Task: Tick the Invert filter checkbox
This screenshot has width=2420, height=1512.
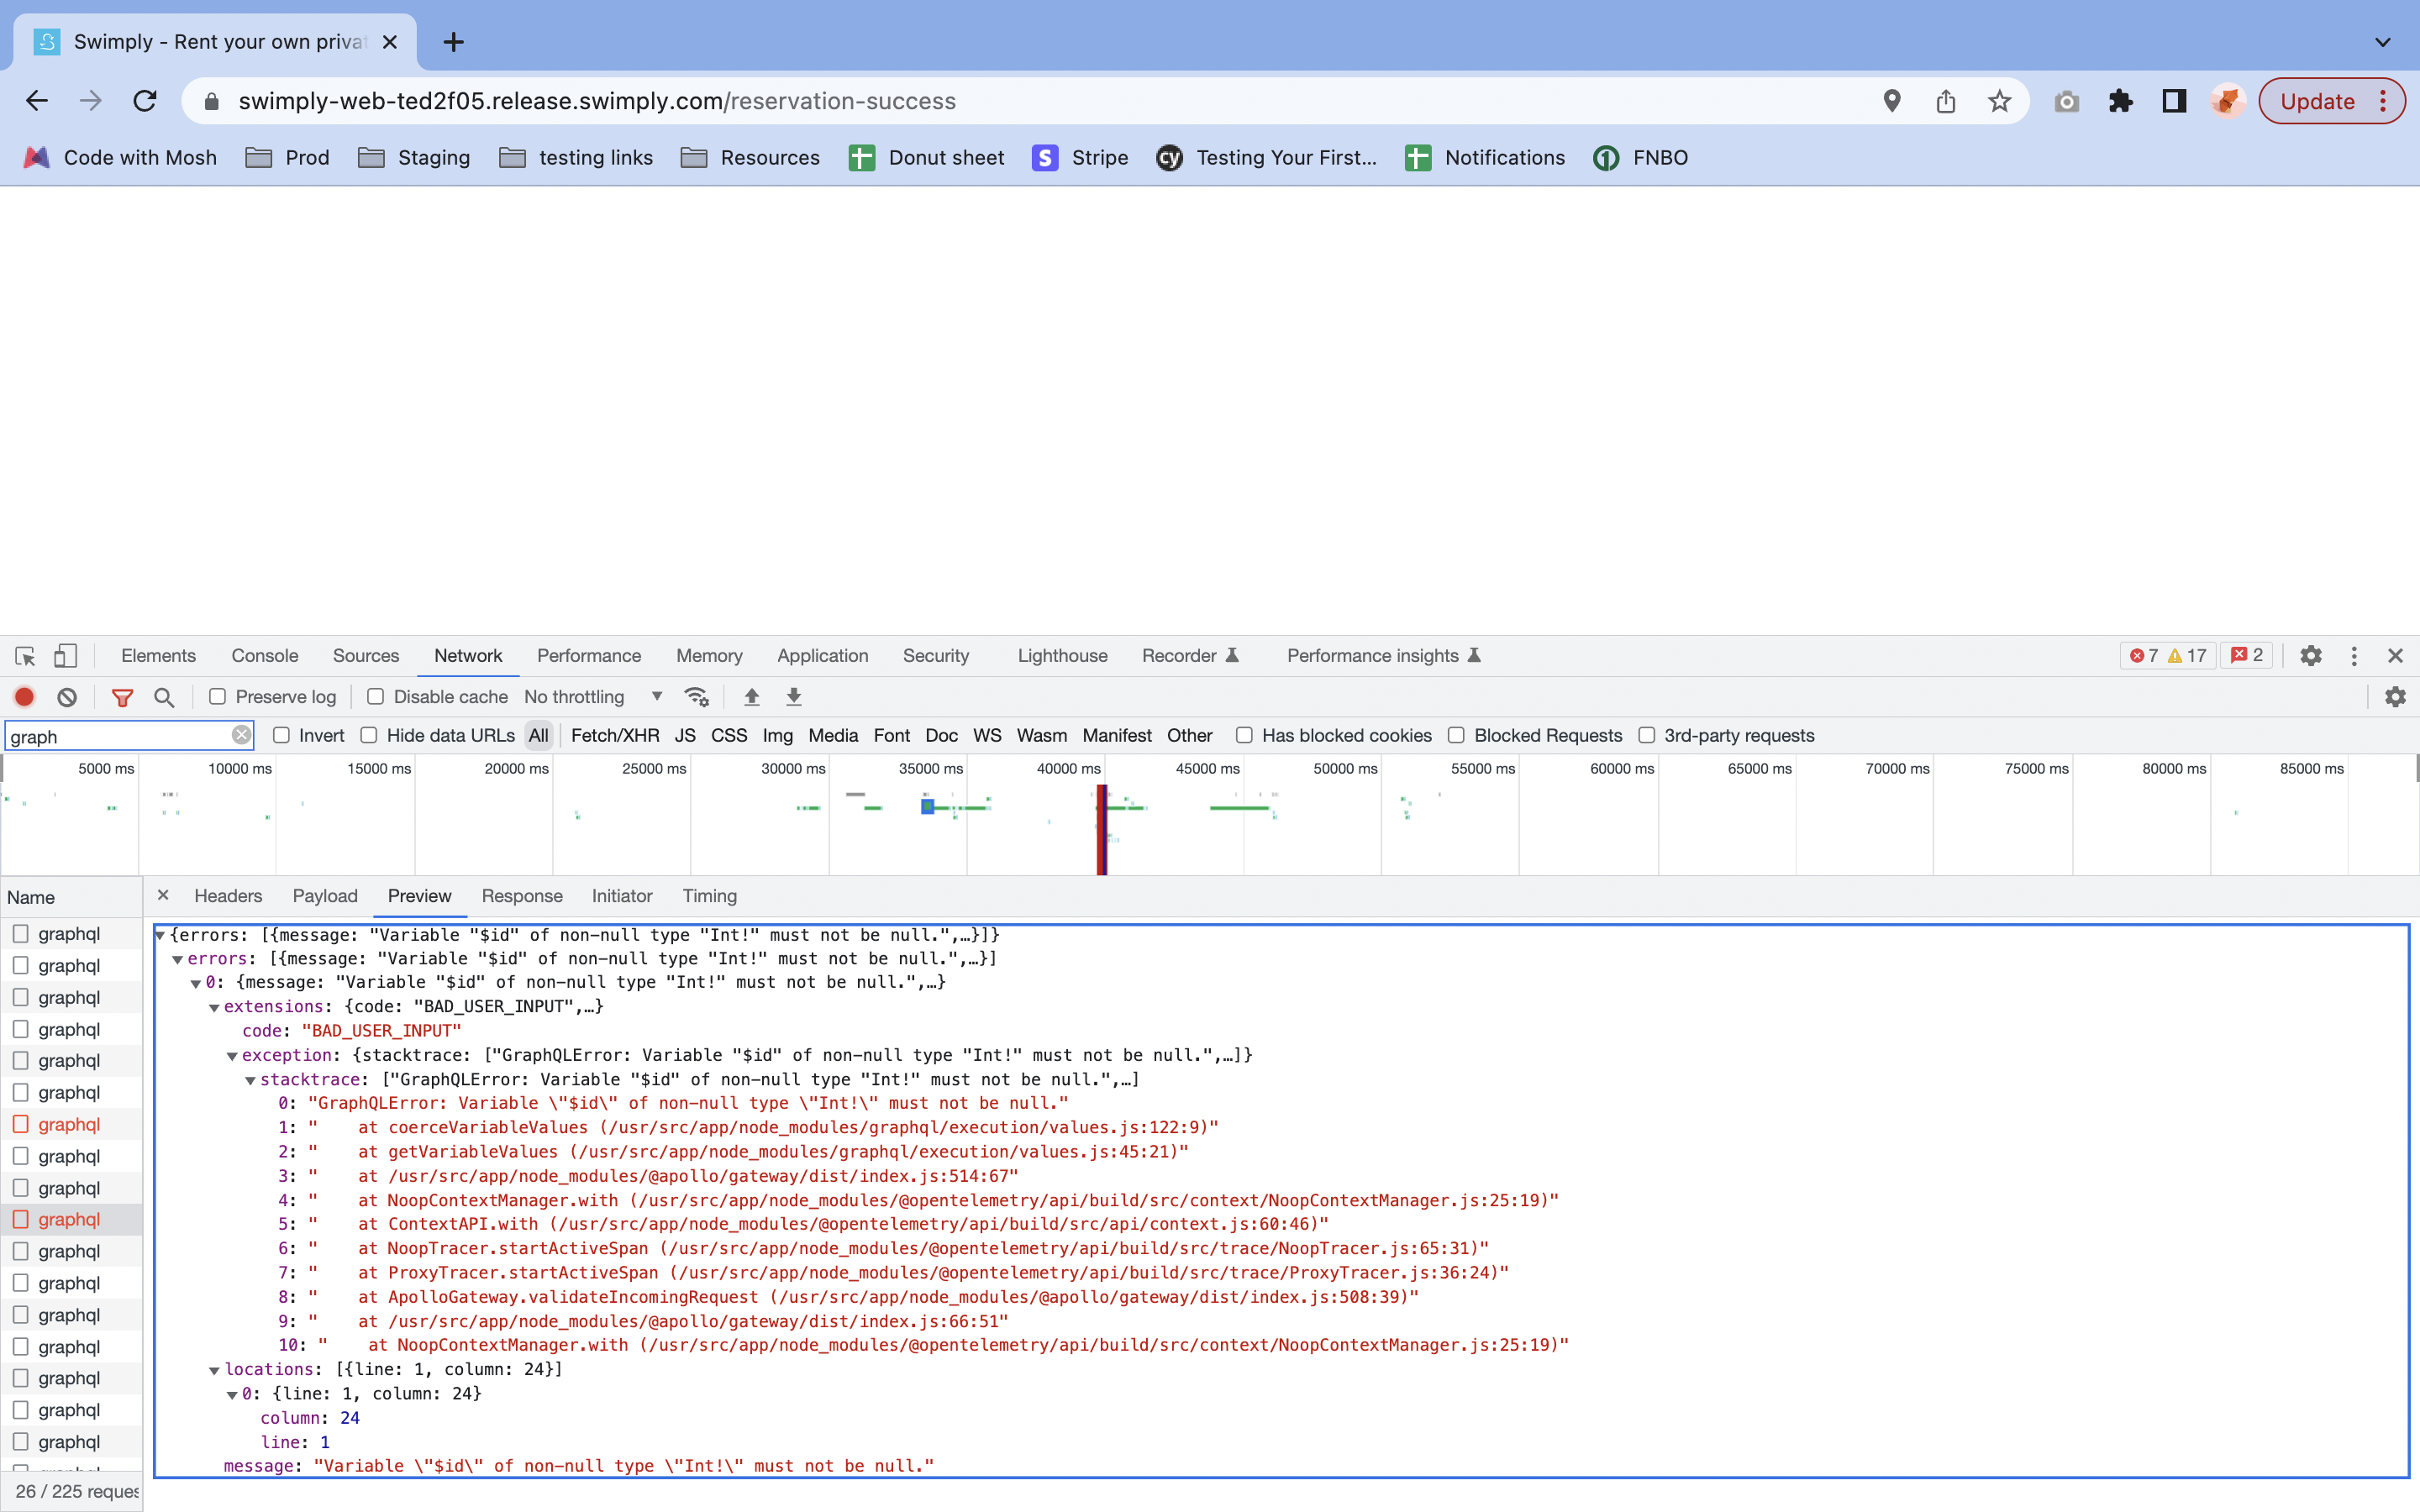Action: (282, 735)
